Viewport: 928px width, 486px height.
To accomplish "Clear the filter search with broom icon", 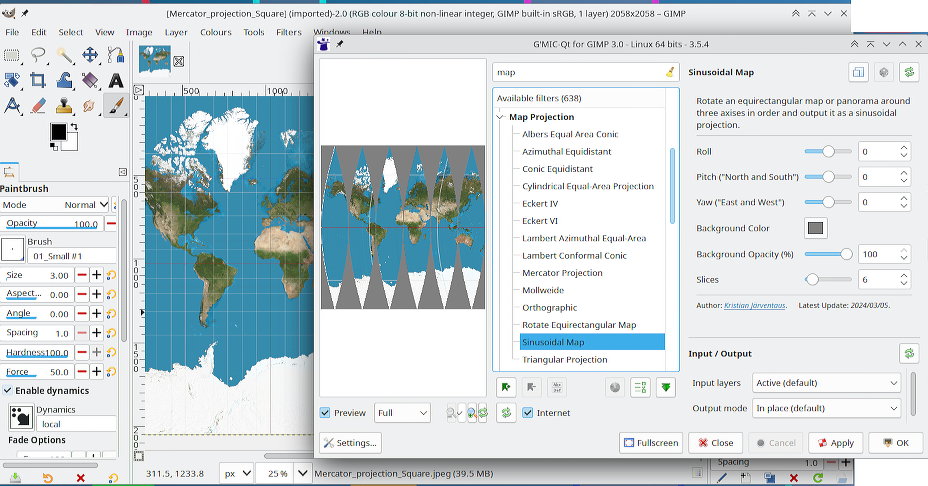I will 669,73.
